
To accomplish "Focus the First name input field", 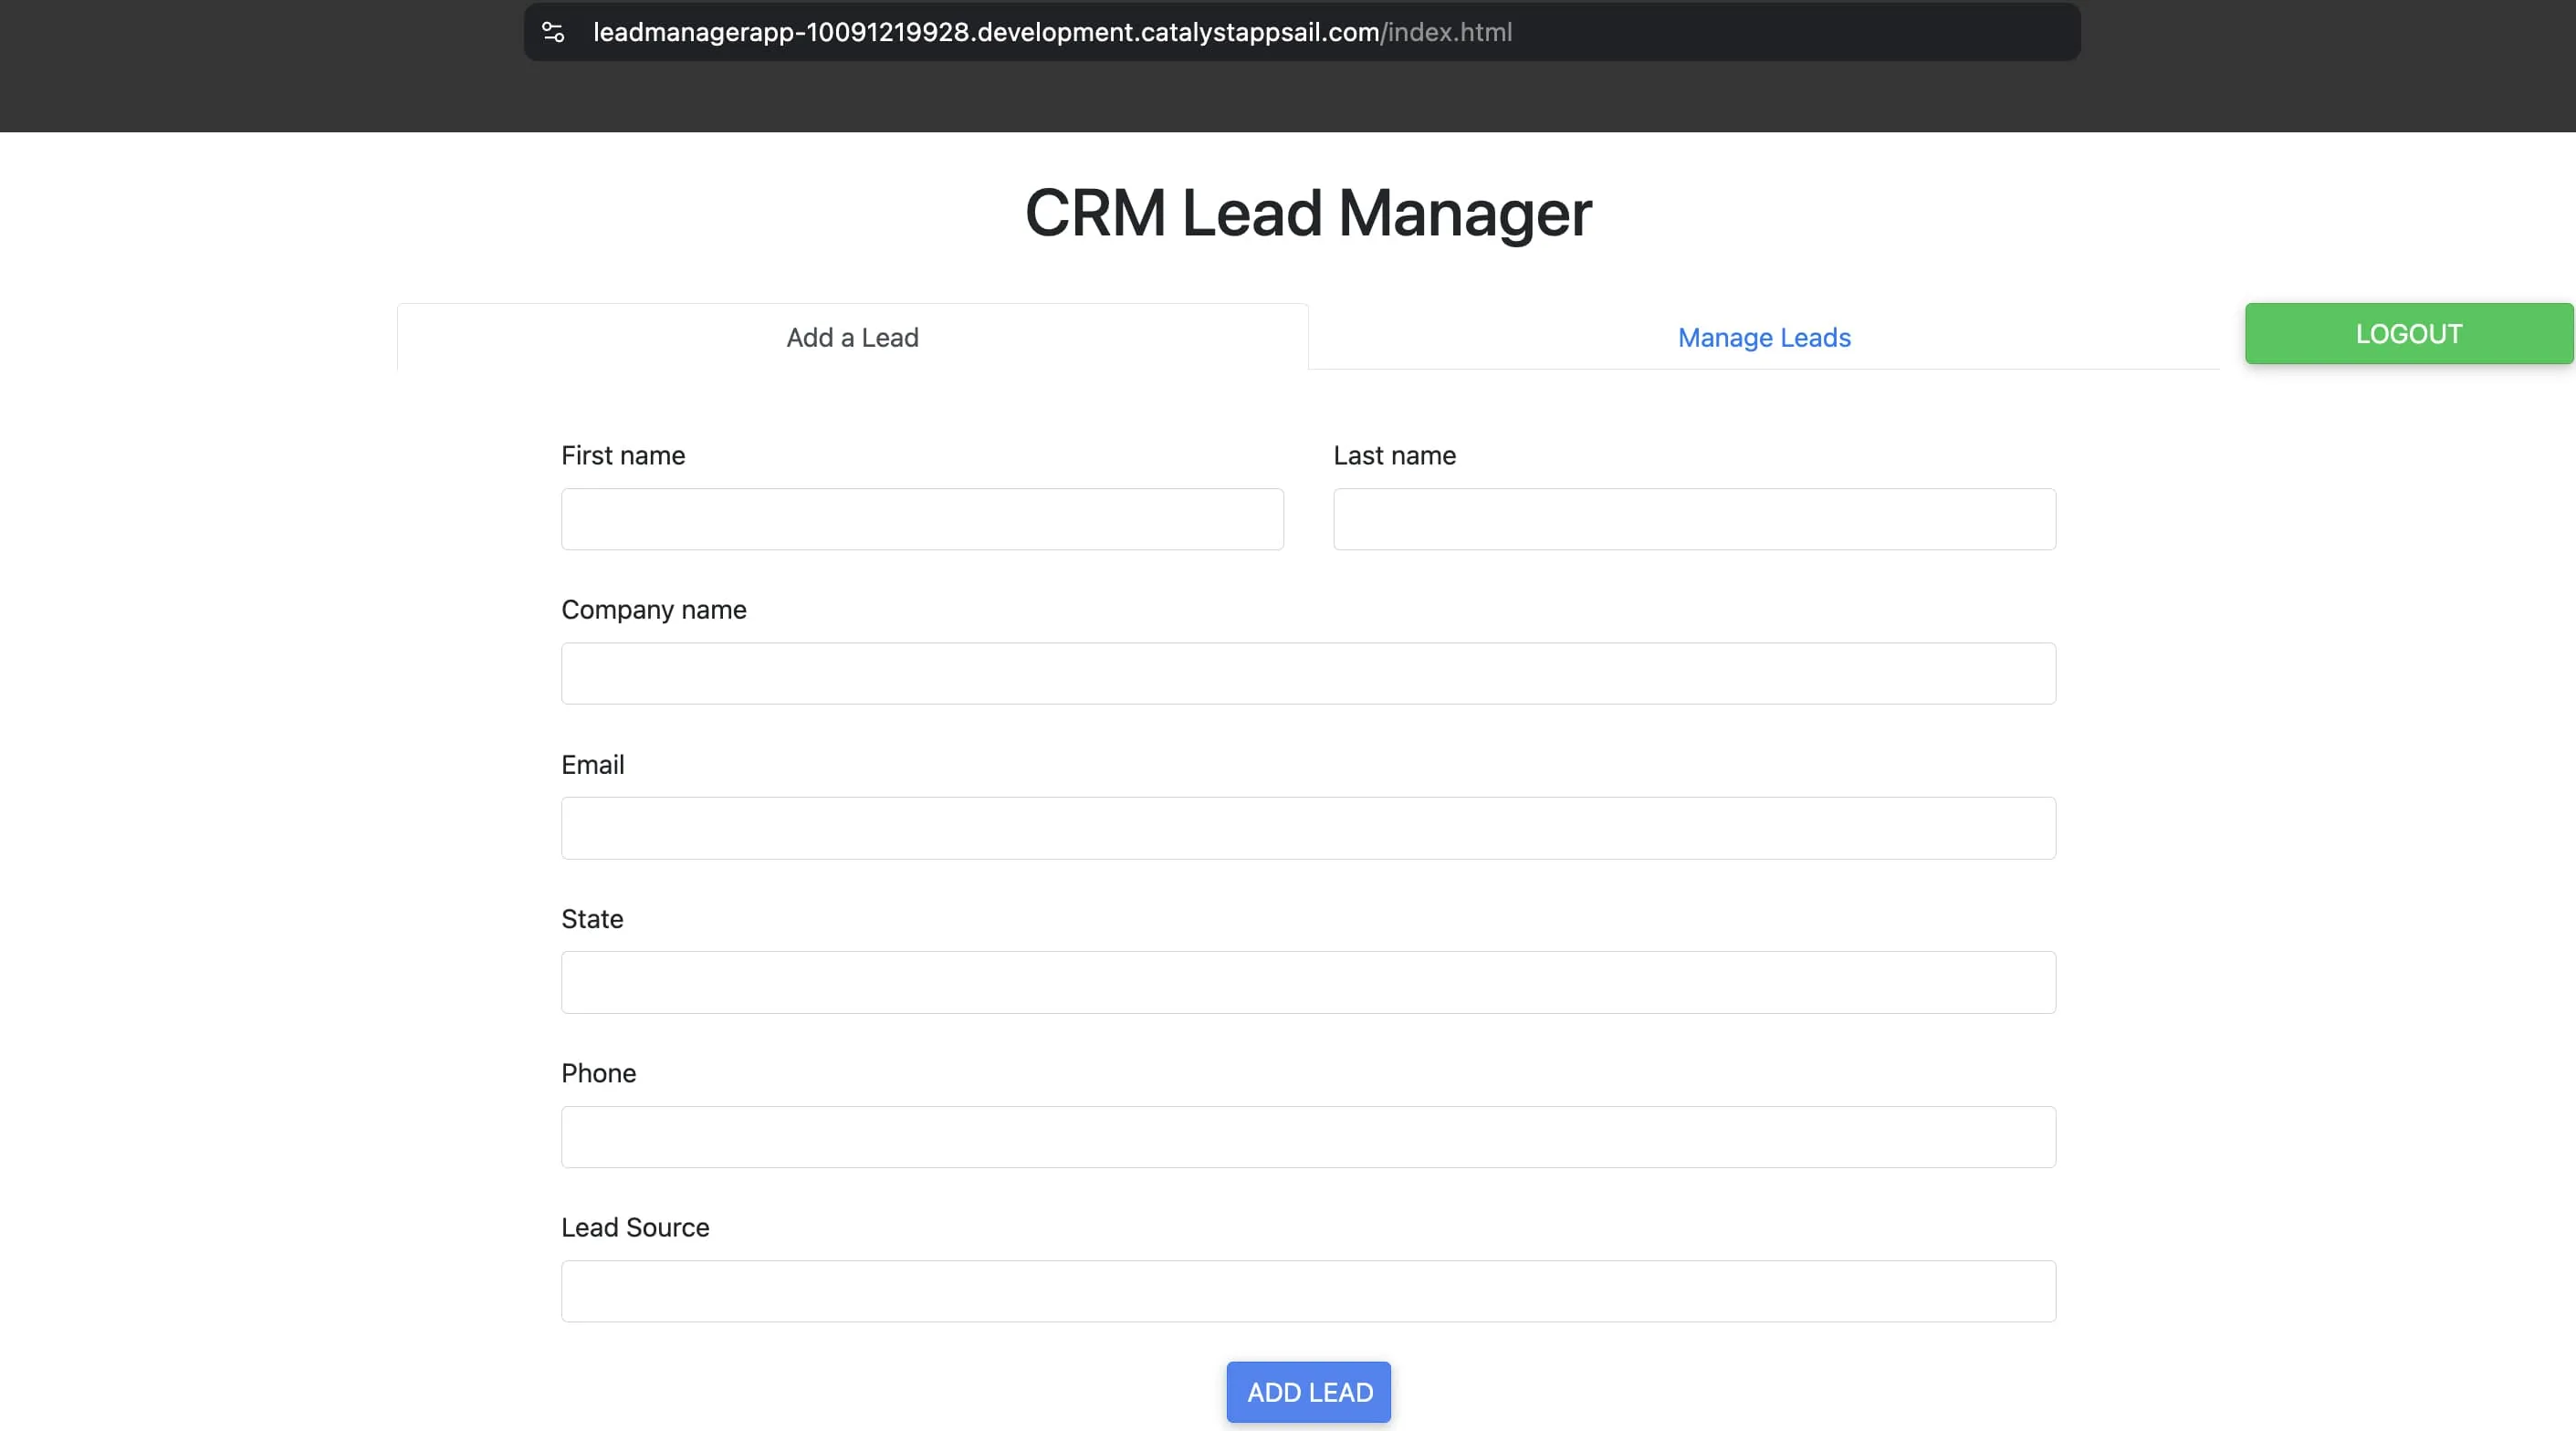I will [922, 519].
